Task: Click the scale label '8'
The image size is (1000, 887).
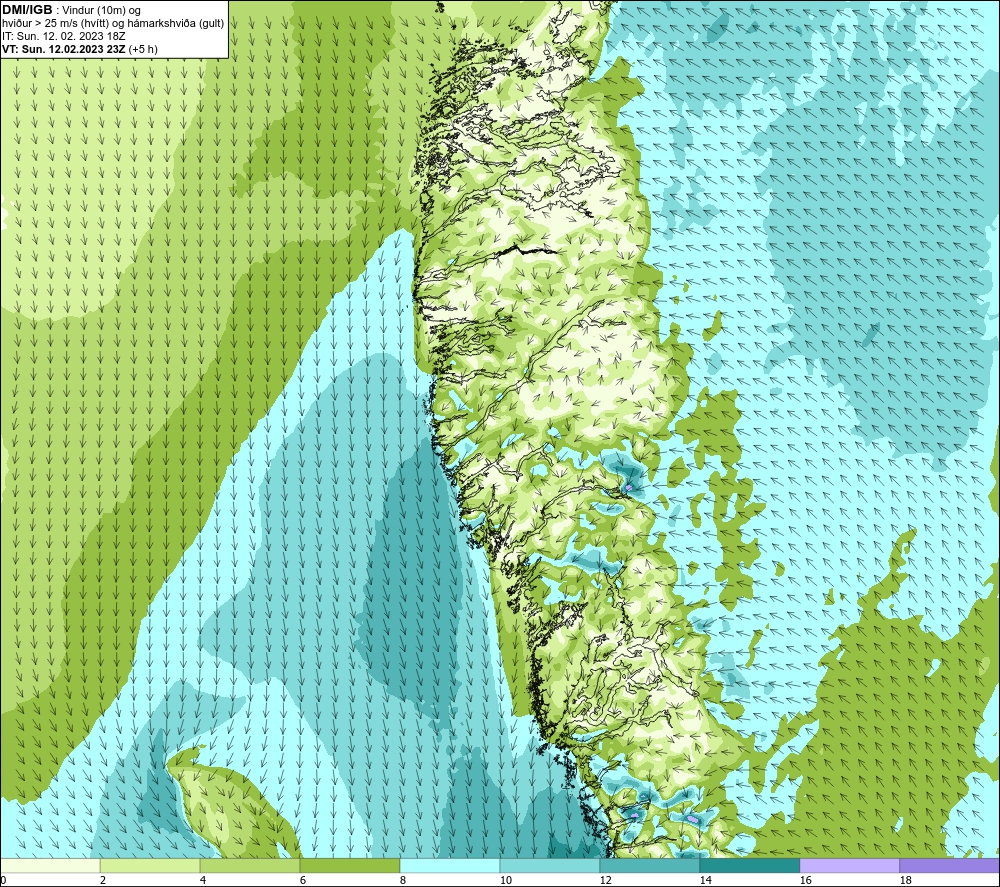Action: [402, 880]
